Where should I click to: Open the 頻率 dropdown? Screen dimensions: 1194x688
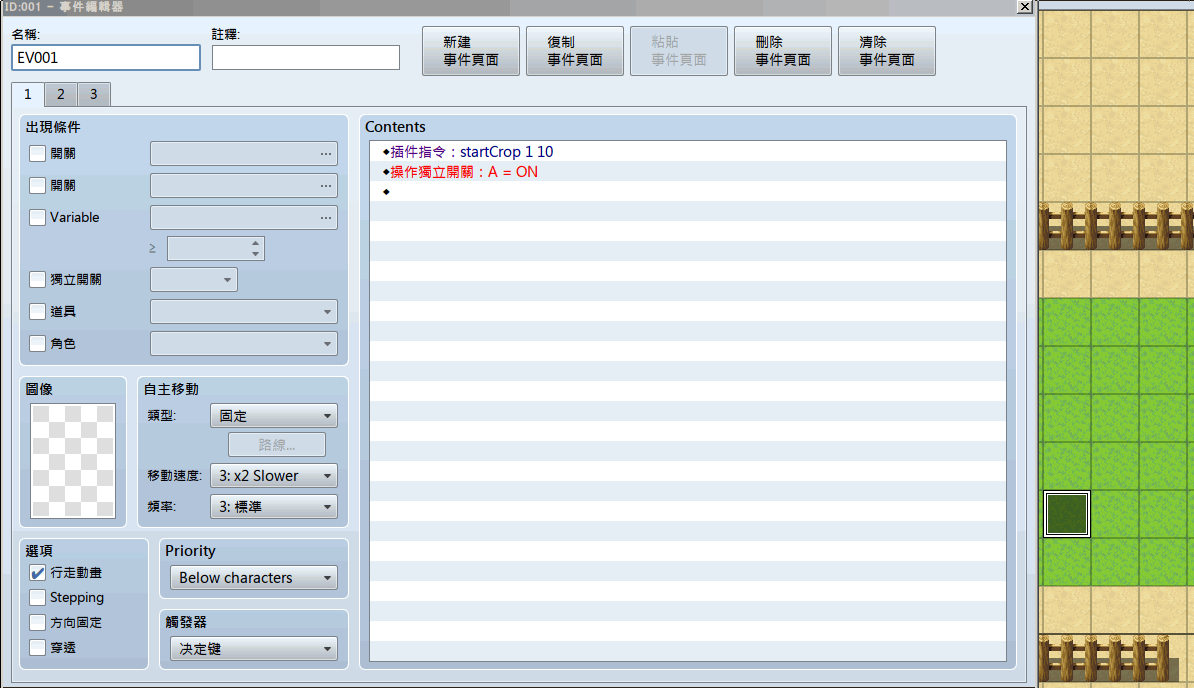pos(273,507)
